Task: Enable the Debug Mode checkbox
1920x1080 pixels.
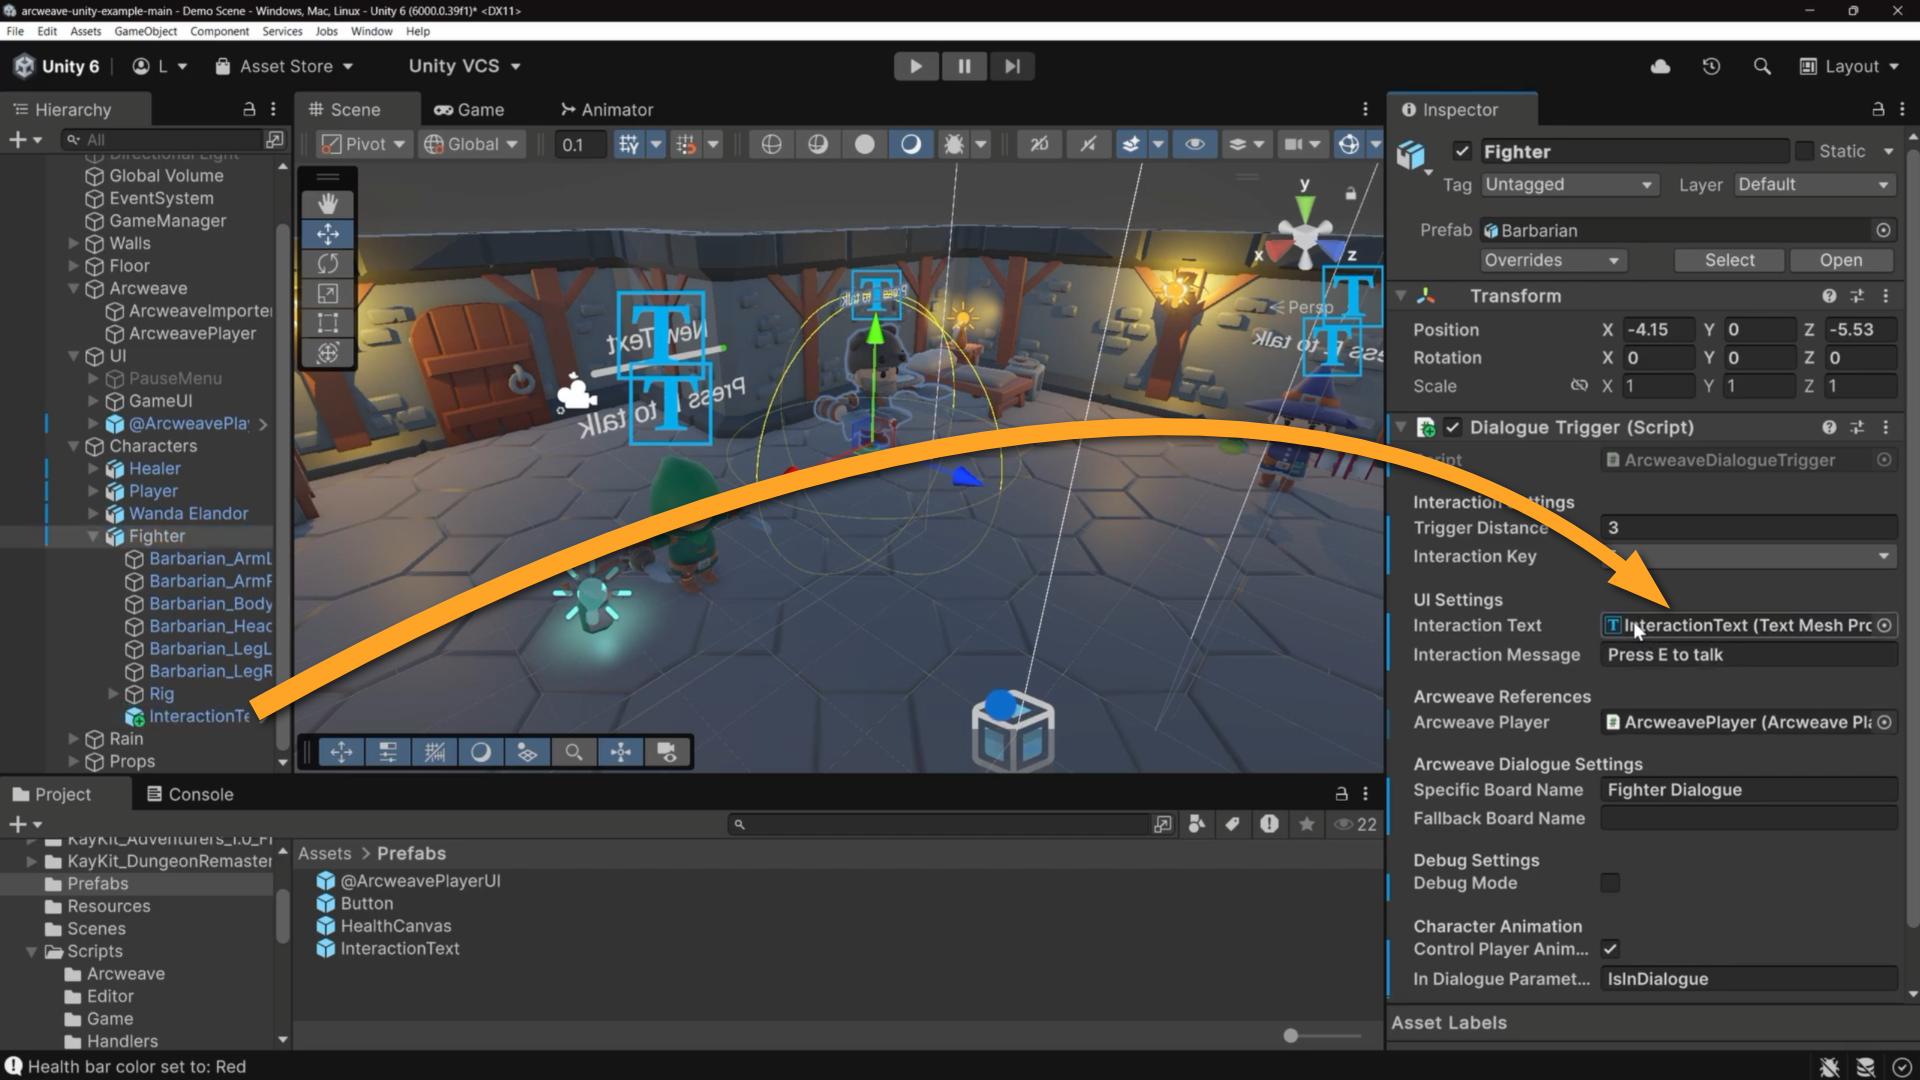Action: click(x=1610, y=883)
